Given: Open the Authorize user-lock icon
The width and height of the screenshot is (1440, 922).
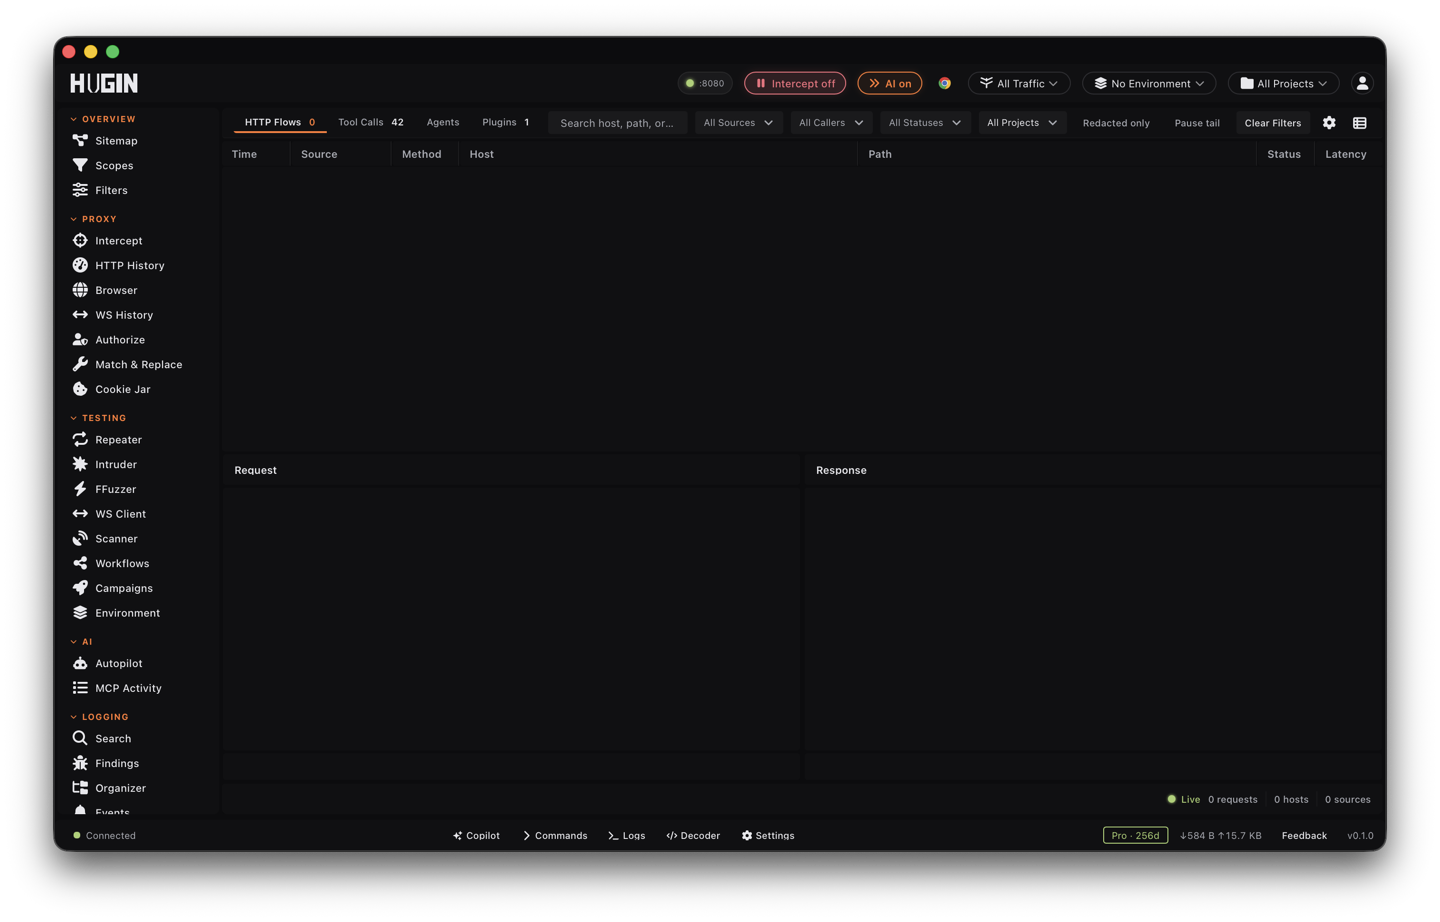Looking at the screenshot, I should [x=80, y=340].
